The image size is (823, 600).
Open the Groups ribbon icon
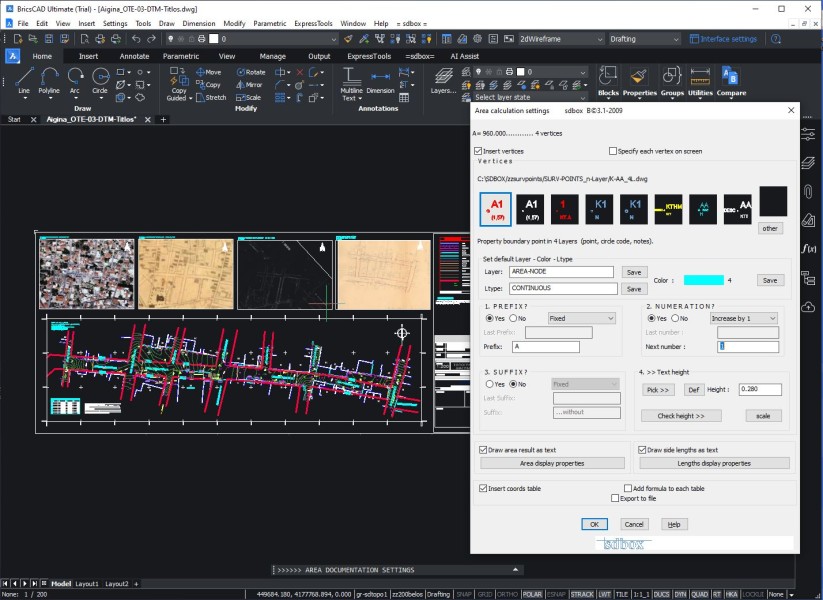click(x=672, y=81)
